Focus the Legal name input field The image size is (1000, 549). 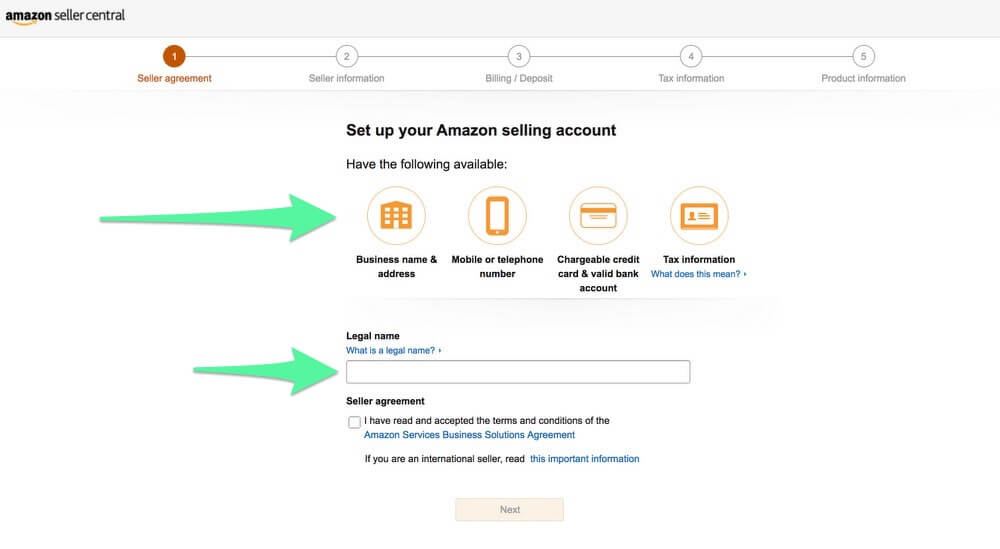pyautogui.click(x=518, y=372)
